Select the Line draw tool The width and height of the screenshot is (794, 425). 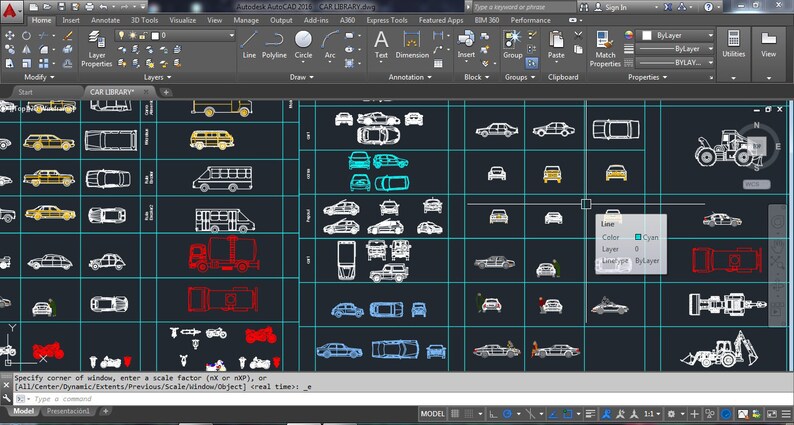pyautogui.click(x=249, y=45)
